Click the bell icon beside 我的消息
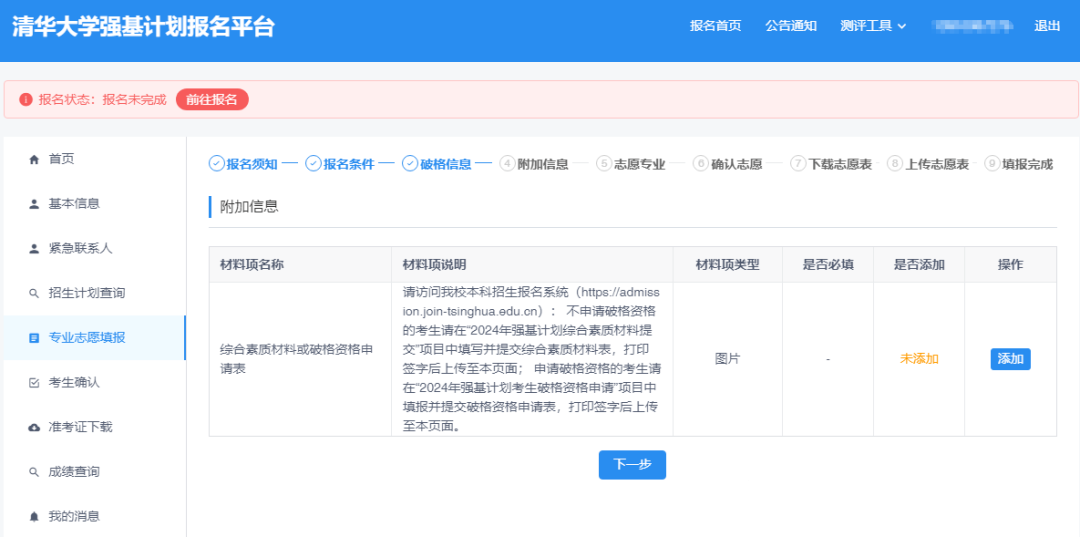Image resolution: width=1080 pixels, height=537 pixels. [x=34, y=517]
